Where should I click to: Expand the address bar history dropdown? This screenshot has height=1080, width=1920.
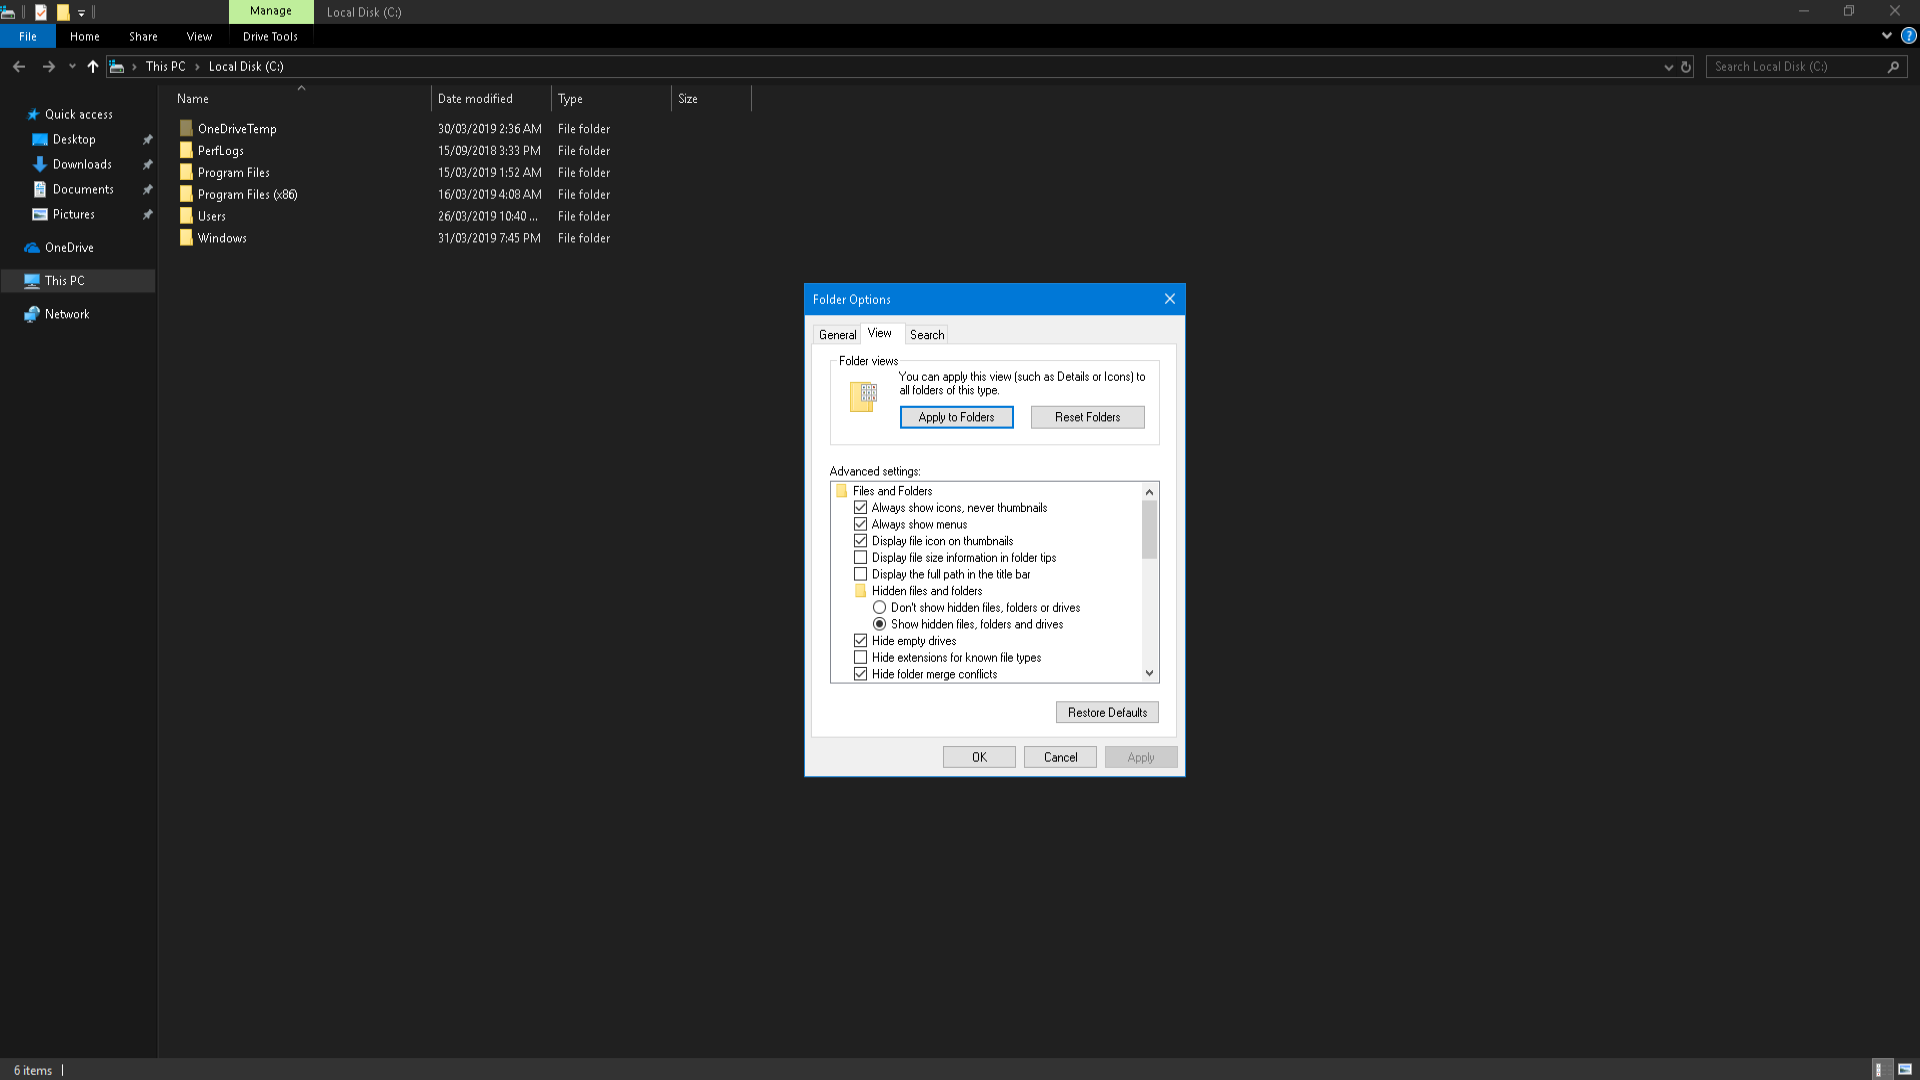pos(1668,66)
